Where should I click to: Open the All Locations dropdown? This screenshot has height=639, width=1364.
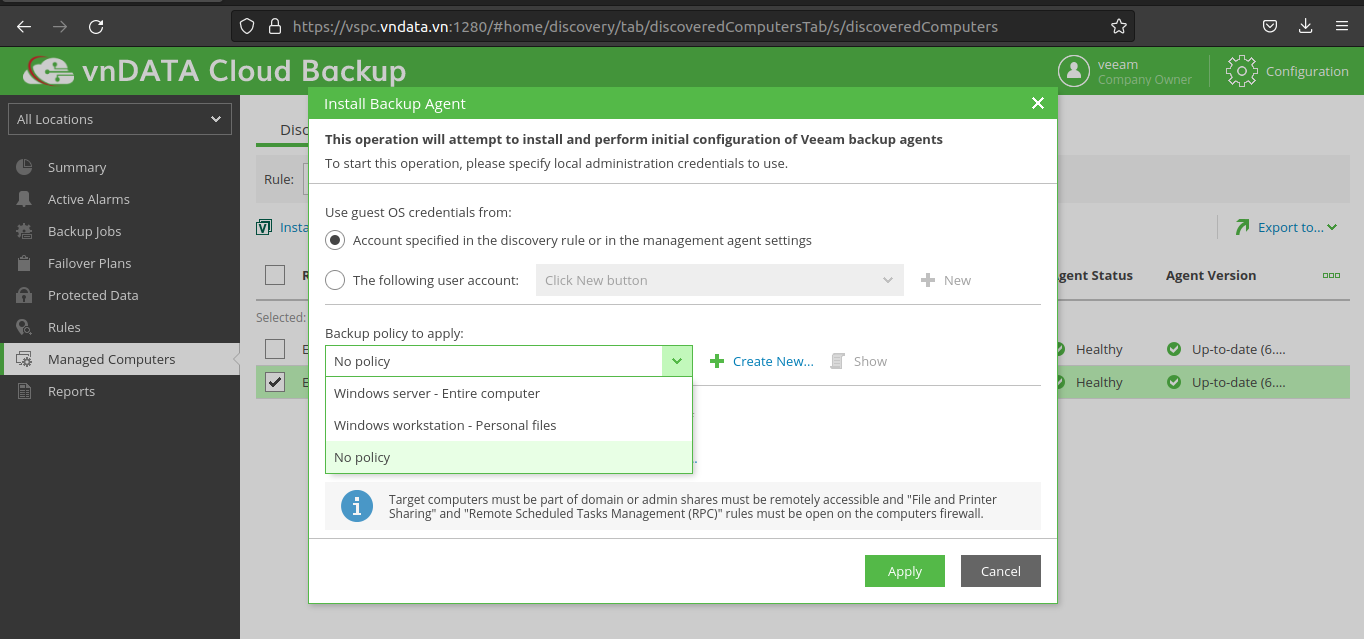tap(119, 119)
